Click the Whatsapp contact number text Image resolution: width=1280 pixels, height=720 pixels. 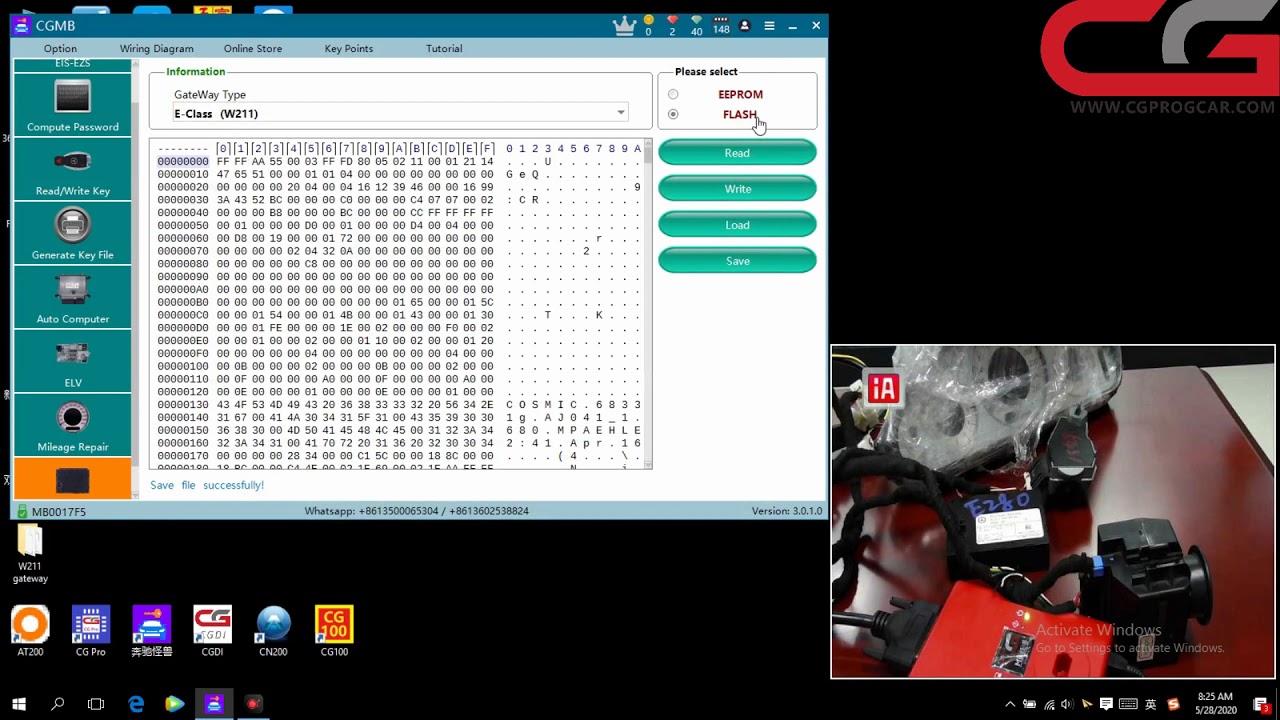pyautogui.click(x=417, y=511)
